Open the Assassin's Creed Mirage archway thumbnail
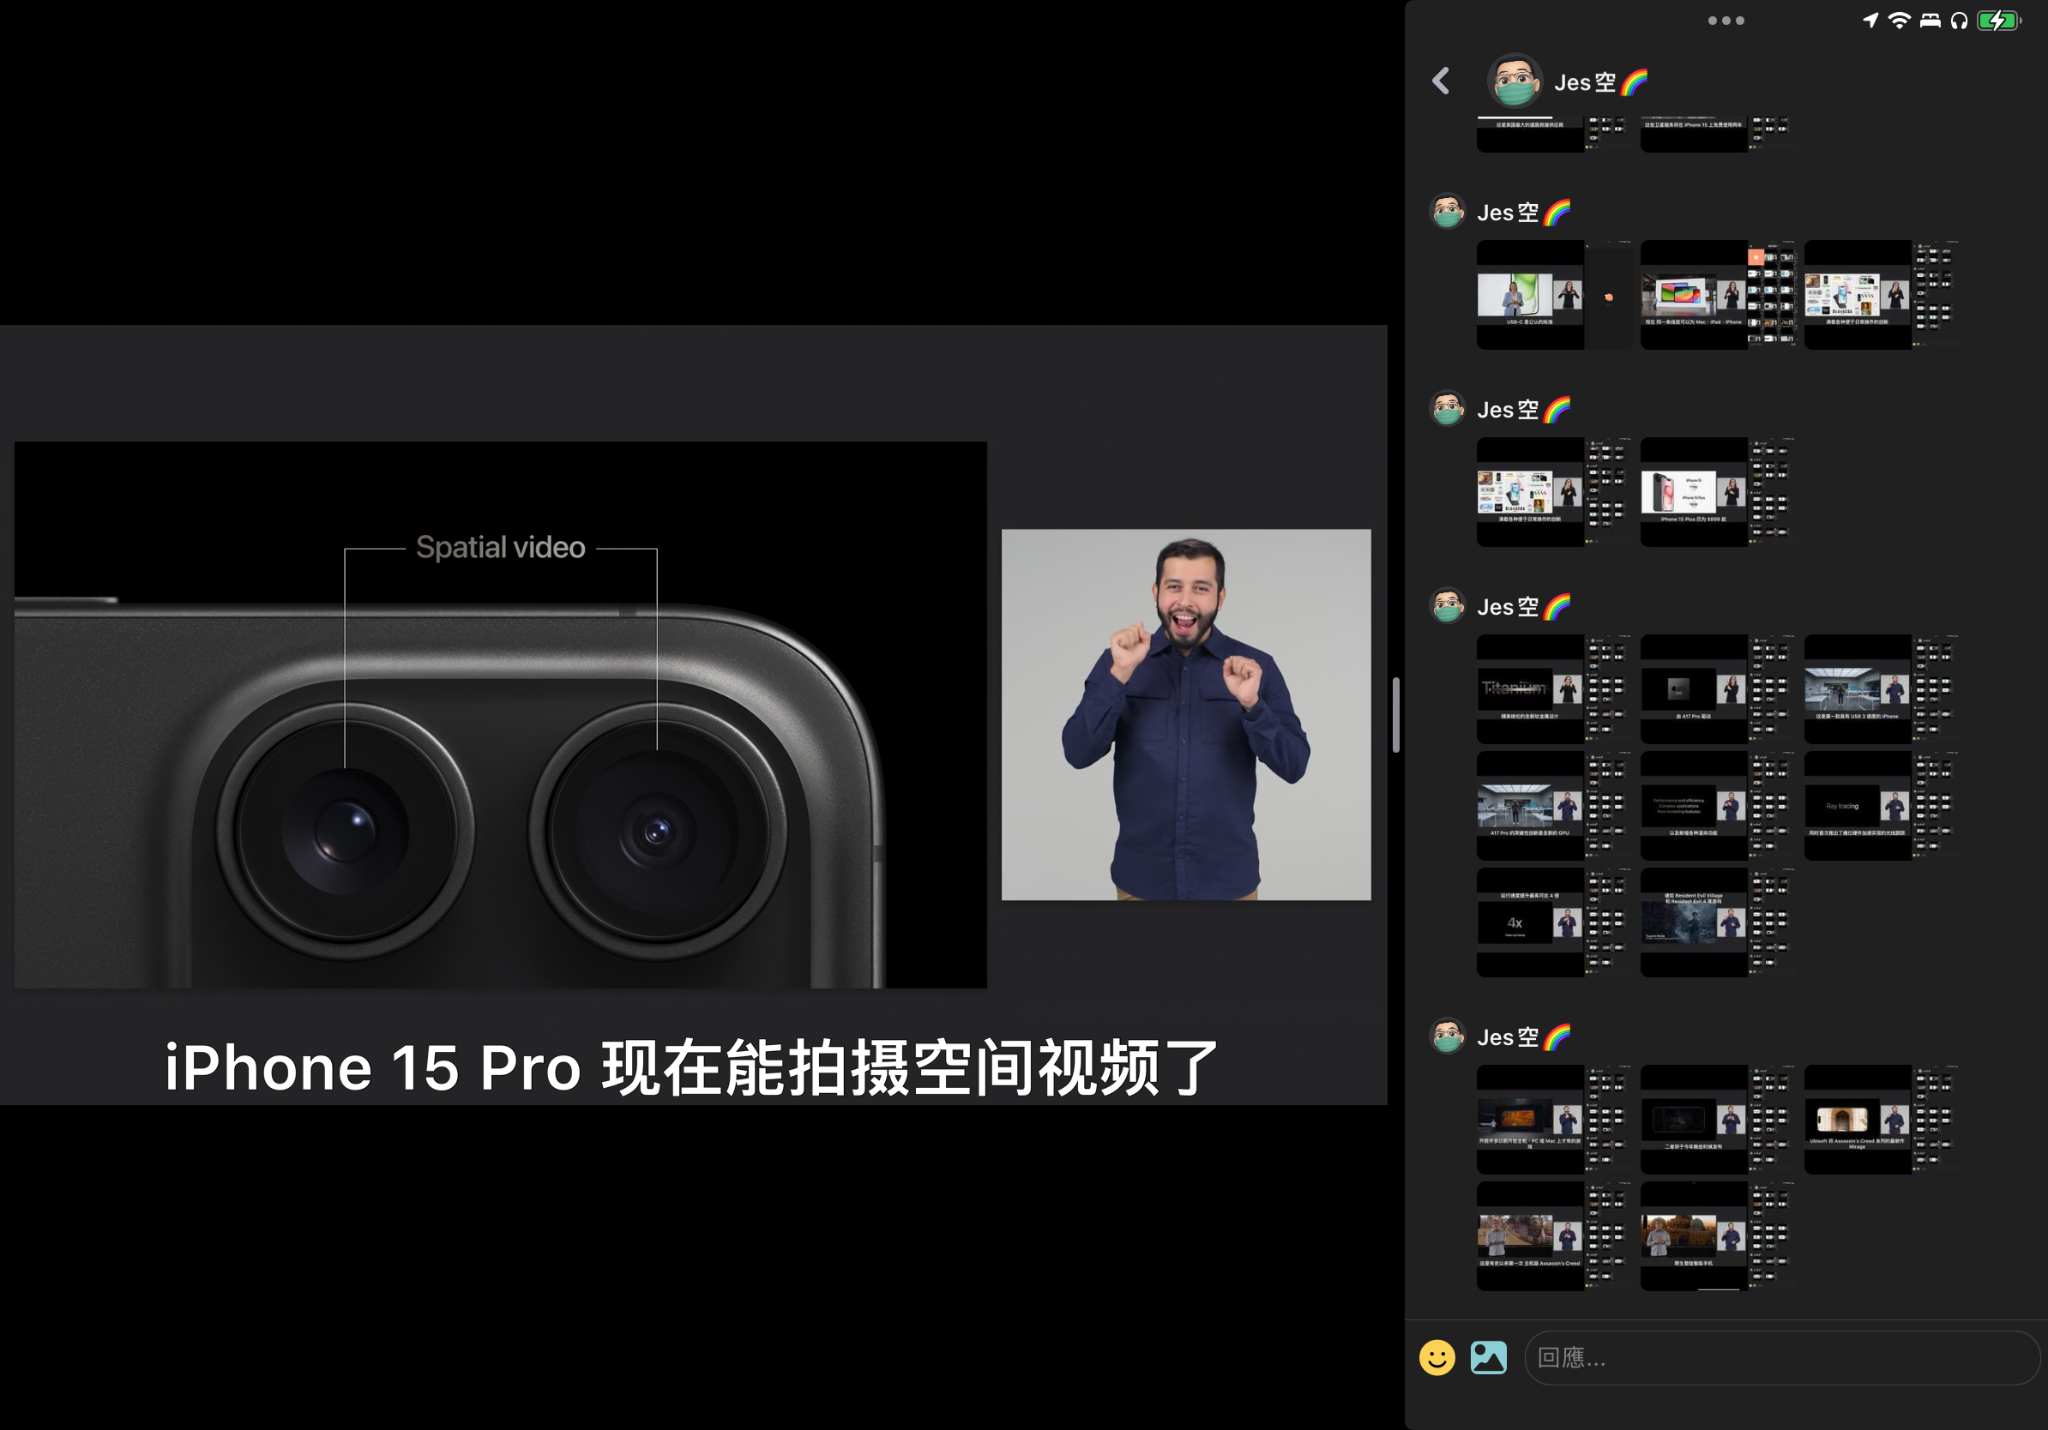Image resolution: width=2048 pixels, height=1430 pixels. [x=1880, y=1119]
